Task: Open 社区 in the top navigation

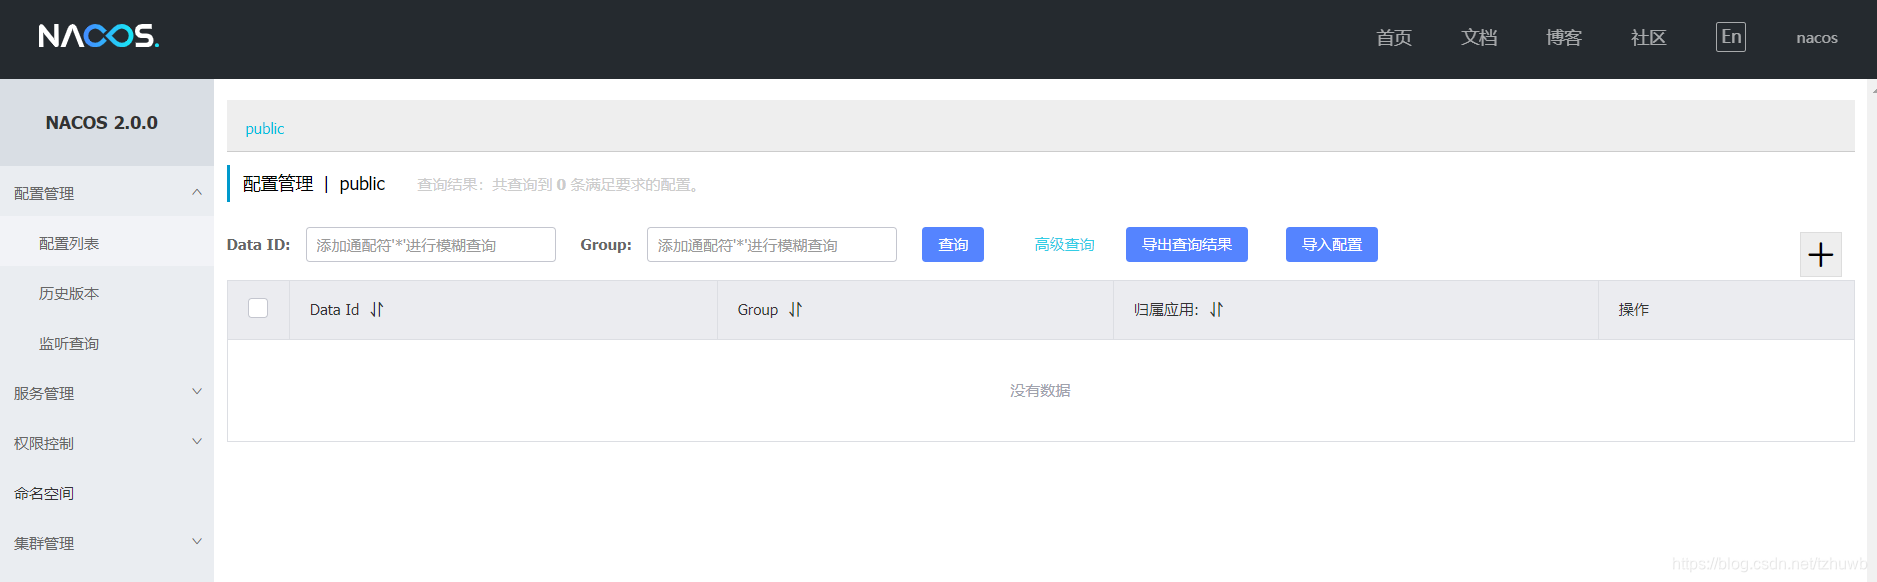Action: point(1649,38)
